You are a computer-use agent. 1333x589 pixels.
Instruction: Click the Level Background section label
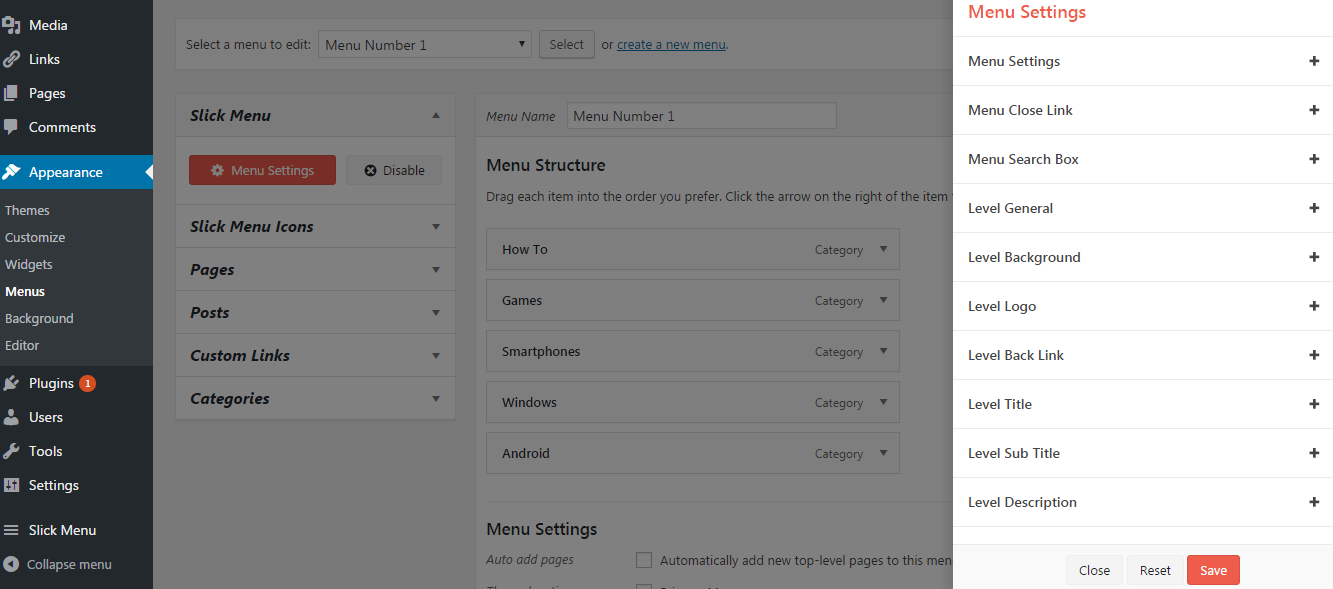click(1024, 257)
